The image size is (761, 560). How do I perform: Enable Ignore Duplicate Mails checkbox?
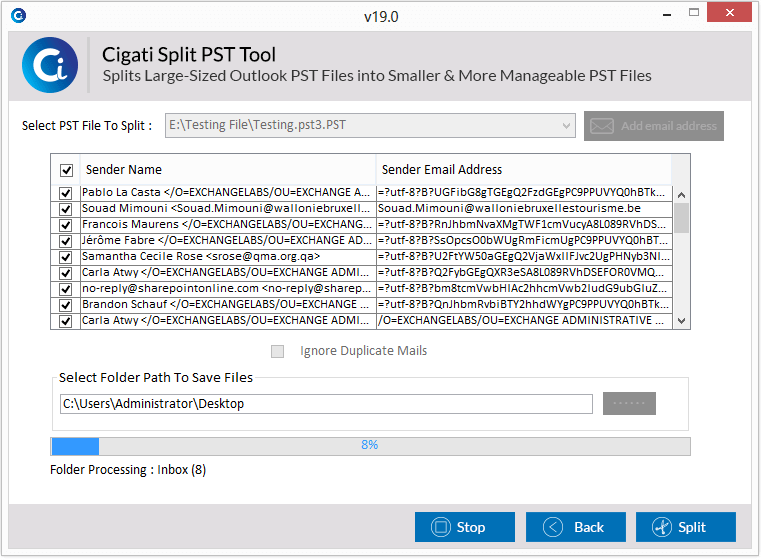(278, 351)
